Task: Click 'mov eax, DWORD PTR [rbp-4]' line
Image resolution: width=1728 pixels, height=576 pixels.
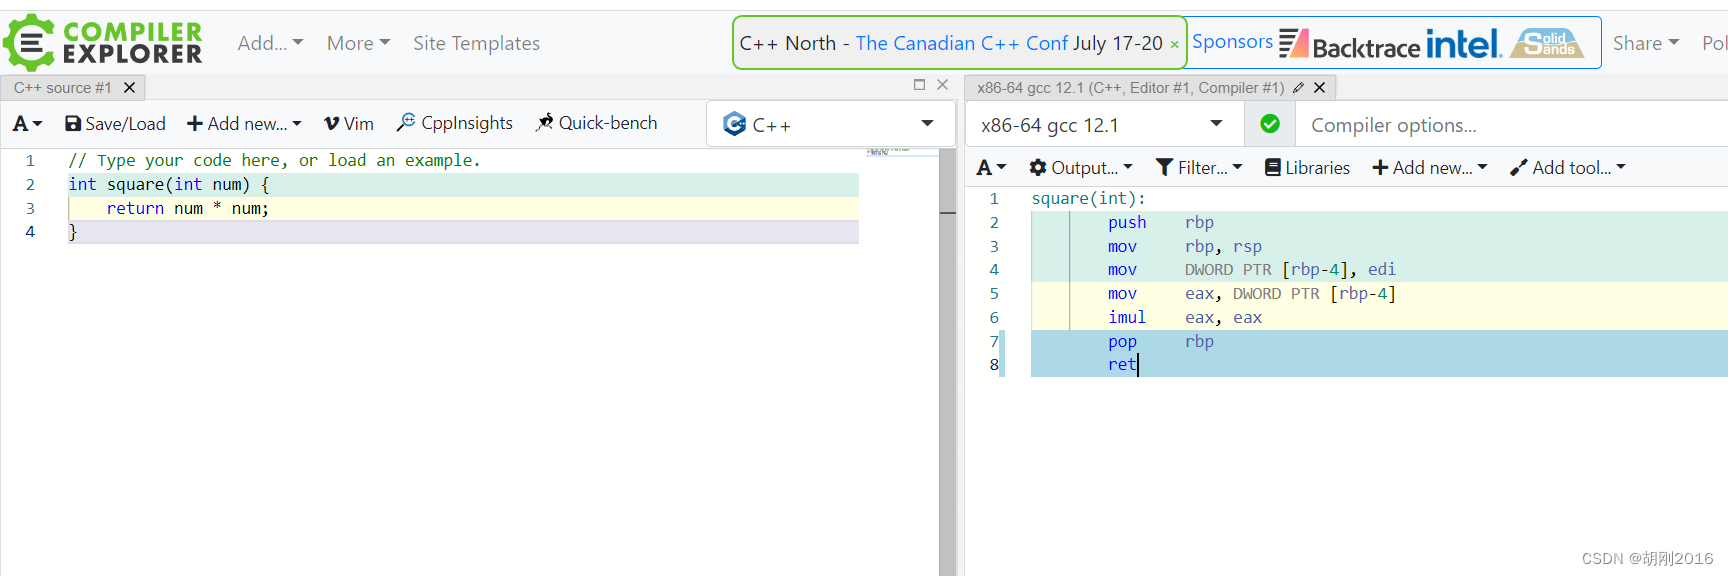Action: tap(1251, 293)
